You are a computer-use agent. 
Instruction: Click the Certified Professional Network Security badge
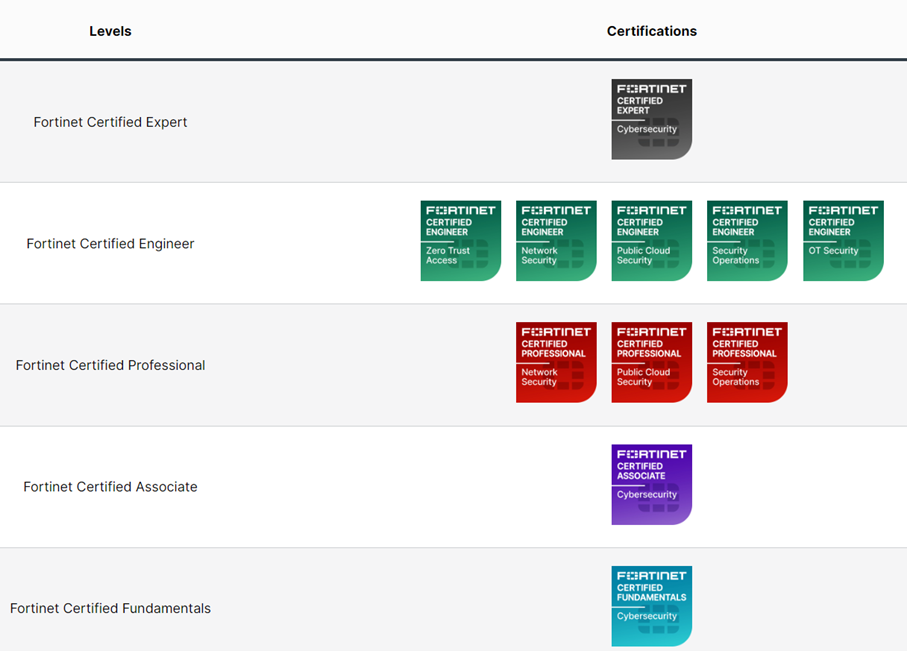556,362
